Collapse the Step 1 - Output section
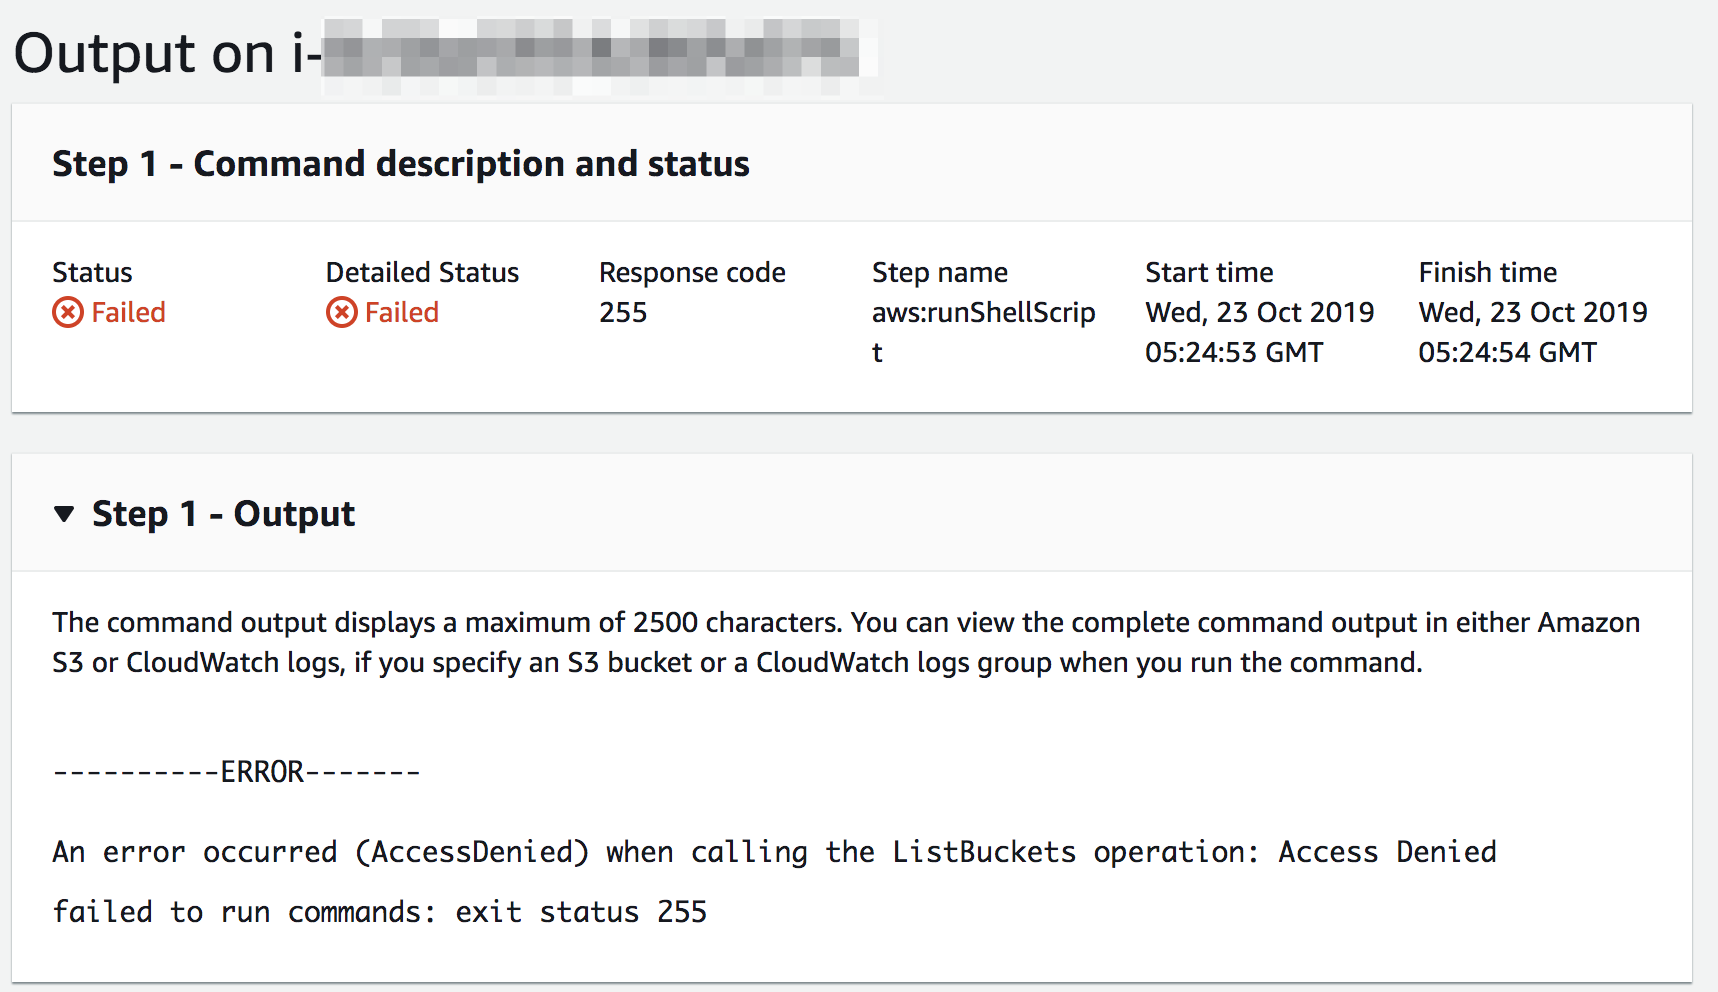 [x=64, y=514]
